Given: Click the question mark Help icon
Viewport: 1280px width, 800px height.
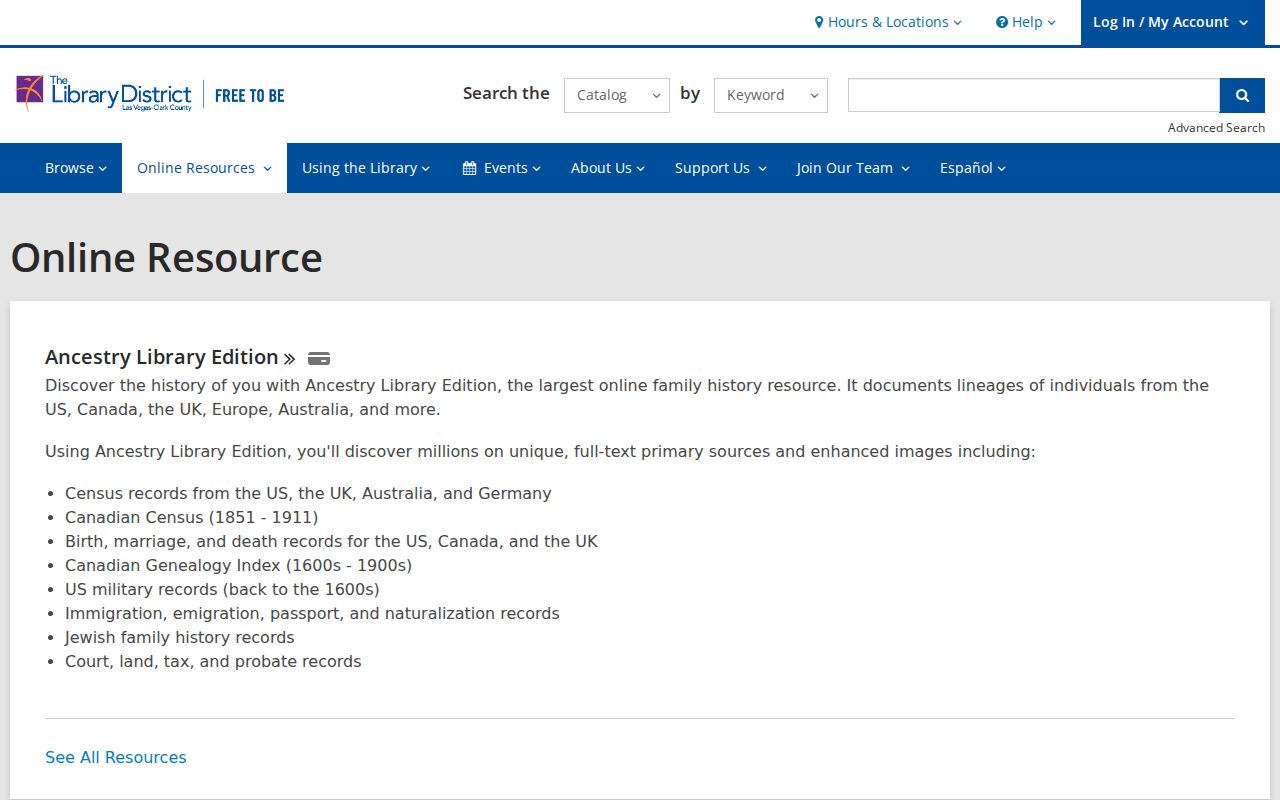Looking at the screenshot, I should click(x=1002, y=22).
